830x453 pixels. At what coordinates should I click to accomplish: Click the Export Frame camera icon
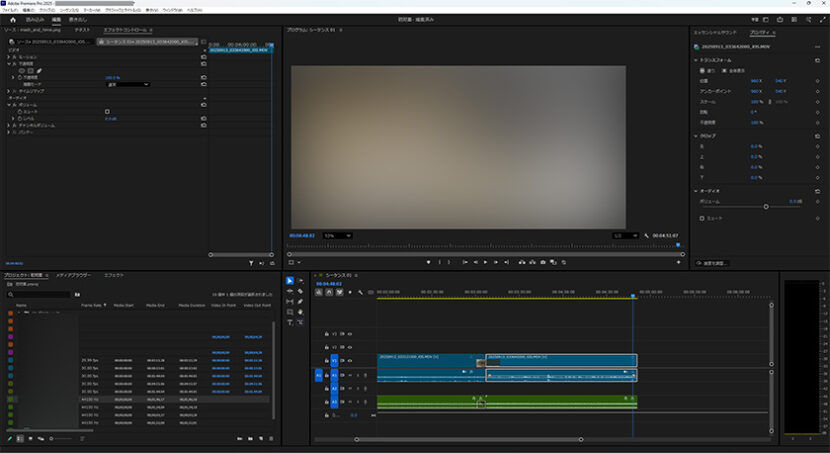click(543, 262)
